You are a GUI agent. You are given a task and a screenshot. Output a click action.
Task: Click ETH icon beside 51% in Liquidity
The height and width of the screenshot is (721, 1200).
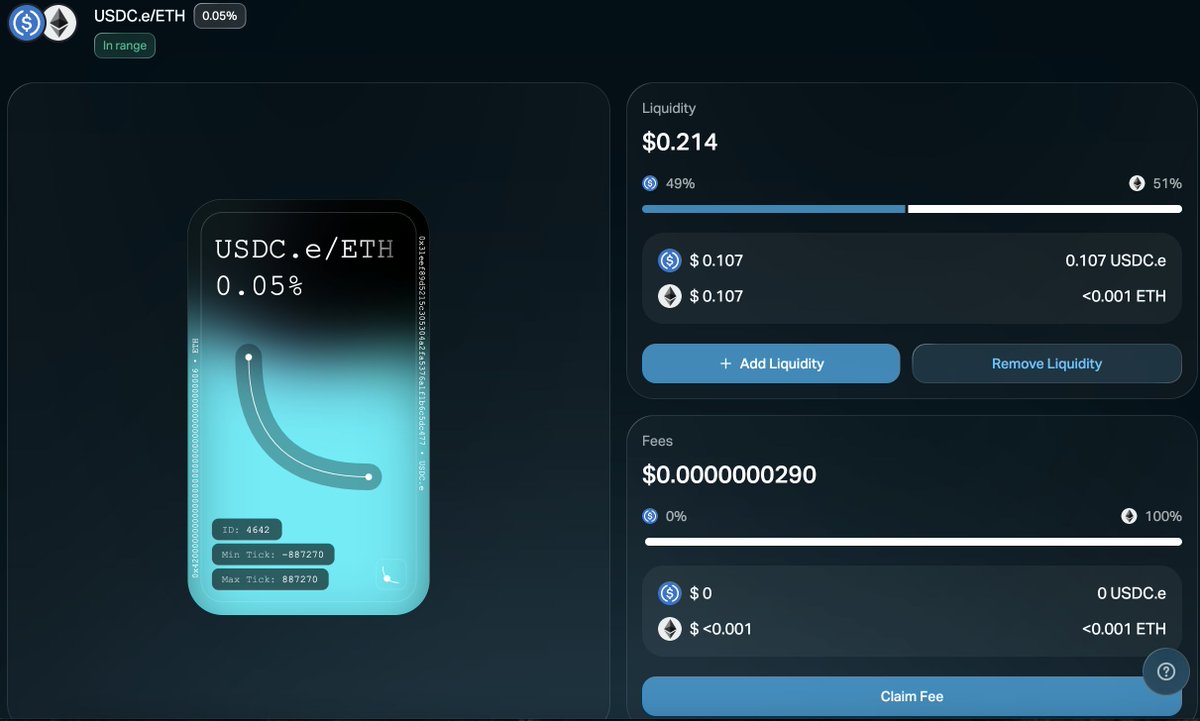[1137, 183]
